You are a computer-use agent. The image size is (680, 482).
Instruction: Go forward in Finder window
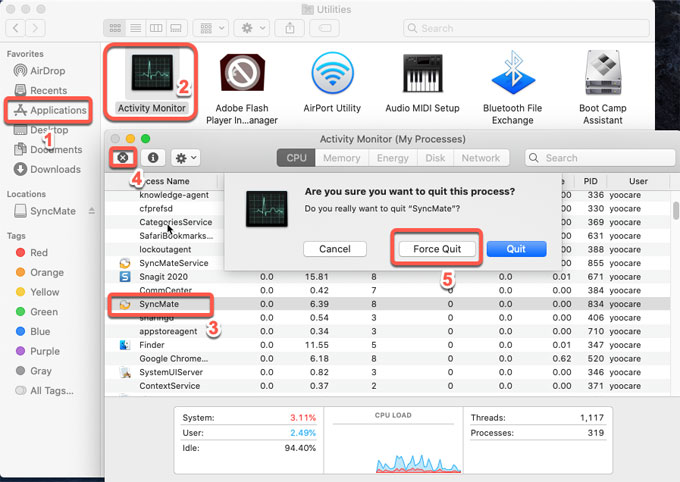(35, 28)
